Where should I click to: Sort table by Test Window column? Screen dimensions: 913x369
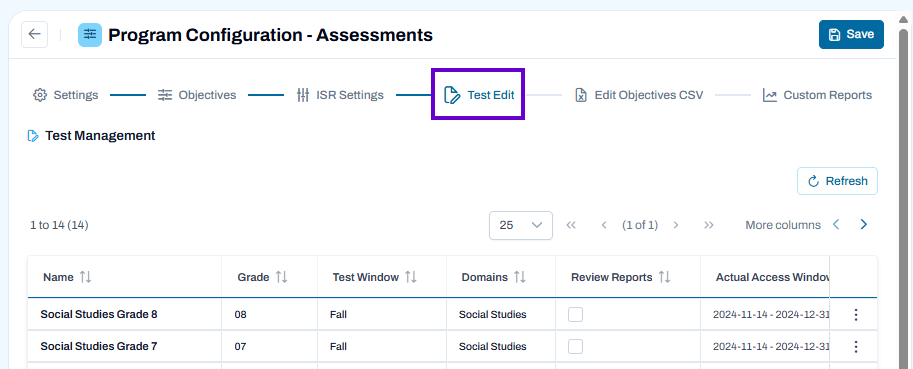coord(411,278)
